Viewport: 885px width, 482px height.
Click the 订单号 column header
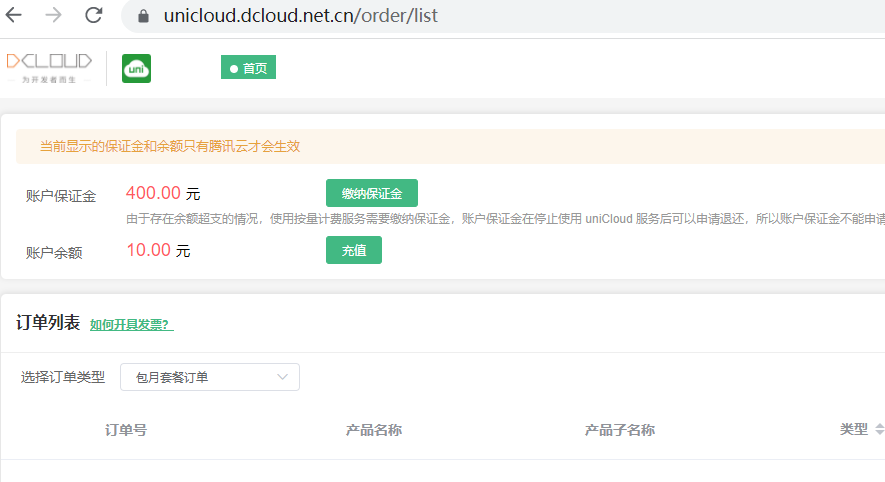pyautogui.click(x=126, y=430)
